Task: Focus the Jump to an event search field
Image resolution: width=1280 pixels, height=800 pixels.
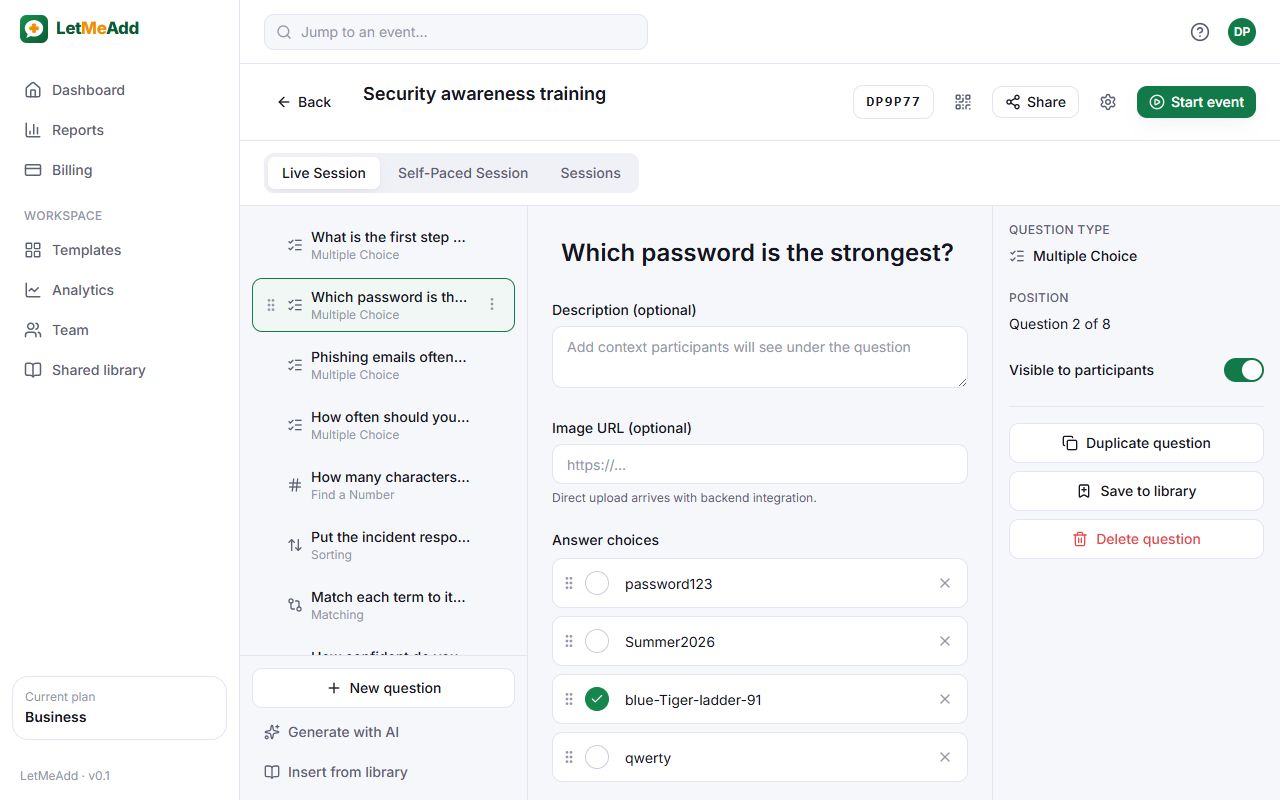Action: point(456,32)
